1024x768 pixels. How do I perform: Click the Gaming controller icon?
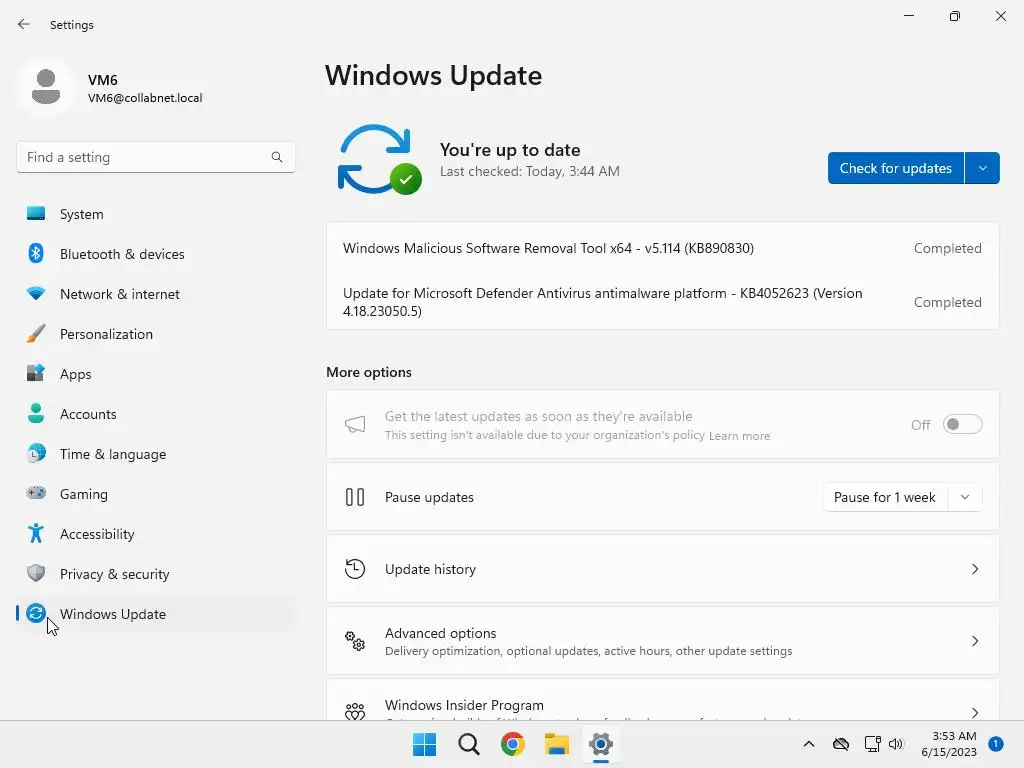pos(36,493)
